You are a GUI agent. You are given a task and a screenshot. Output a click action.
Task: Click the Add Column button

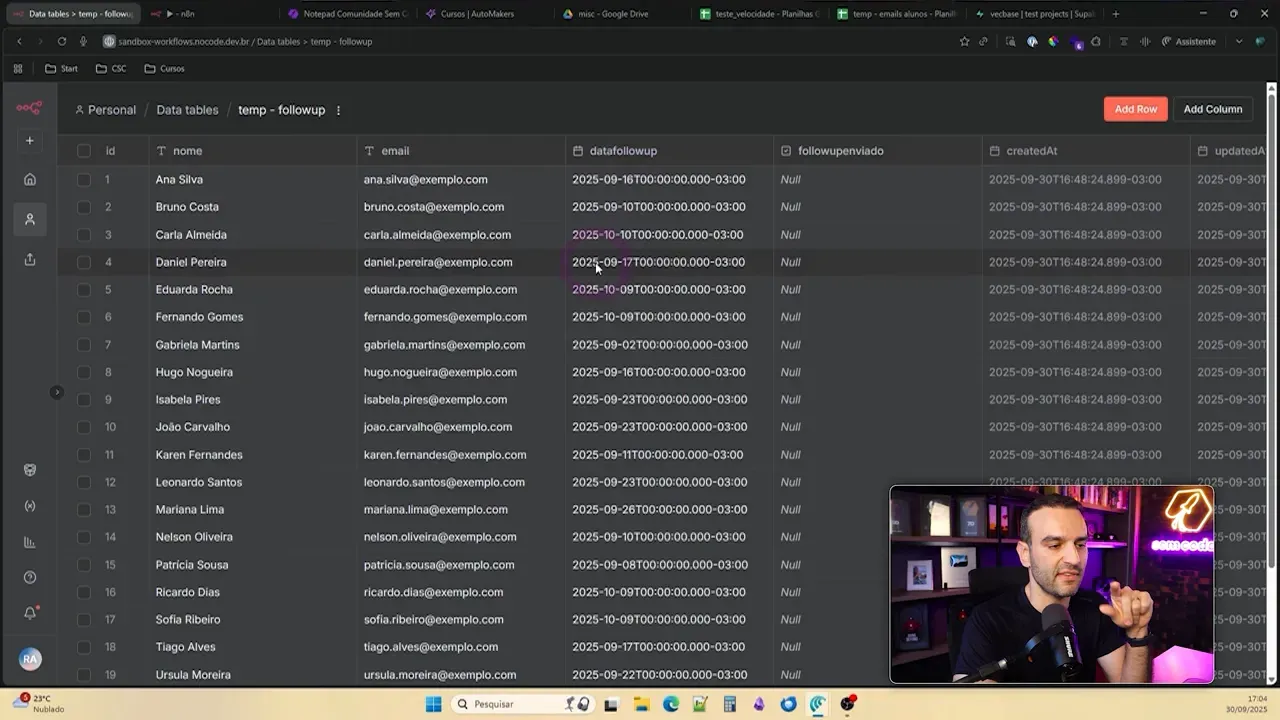1212,109
